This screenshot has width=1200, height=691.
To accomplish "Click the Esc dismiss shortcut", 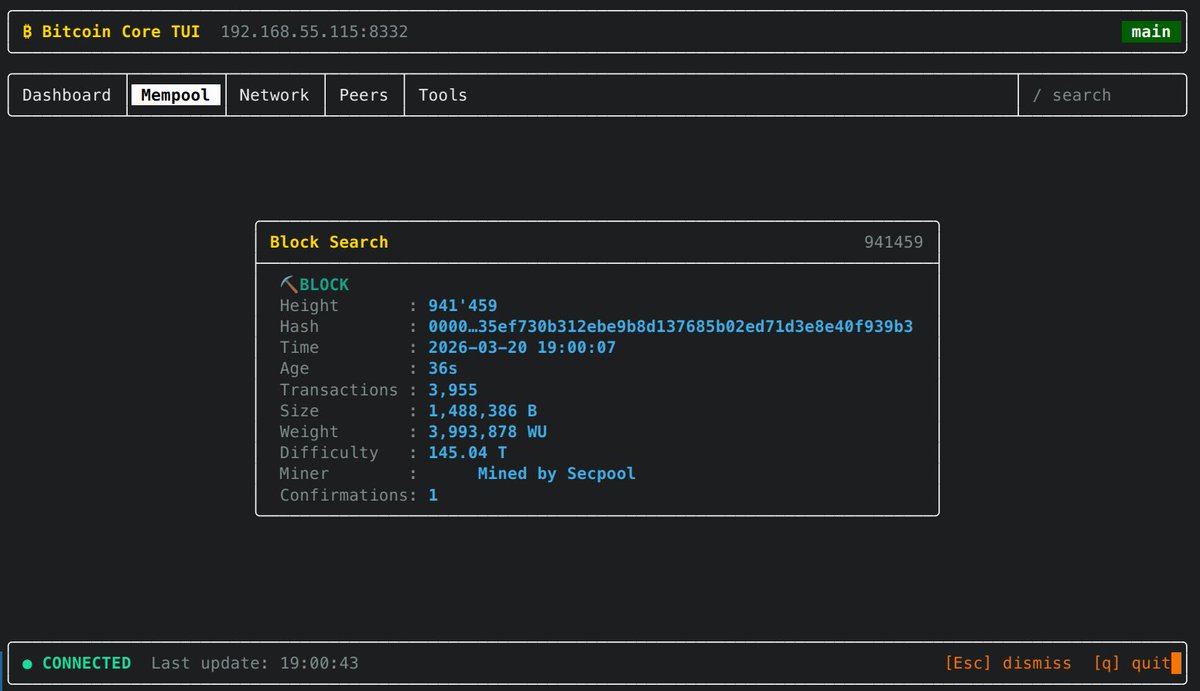I will [x=1008, y=663].
